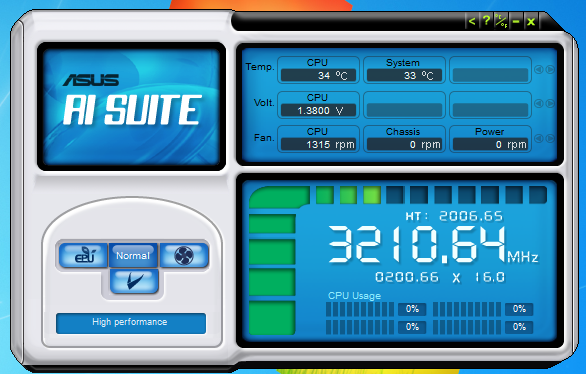Click the back arrow icon in title bar
Screen dimensions: 586x374
click(x=472, y=21)
